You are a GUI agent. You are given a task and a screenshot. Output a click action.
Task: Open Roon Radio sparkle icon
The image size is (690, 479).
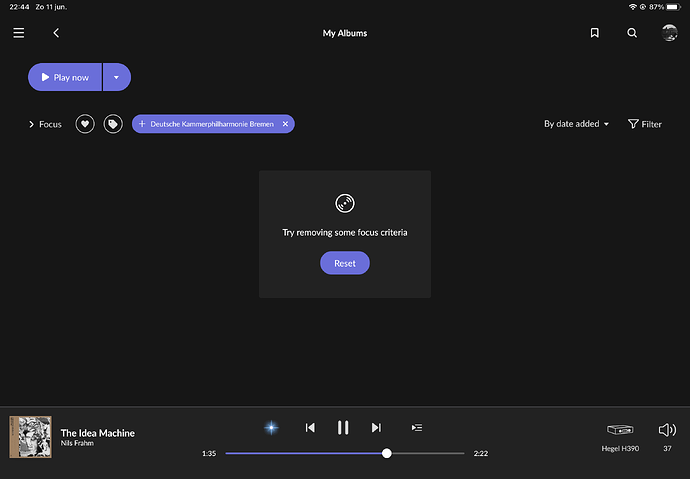coord(271,427)
